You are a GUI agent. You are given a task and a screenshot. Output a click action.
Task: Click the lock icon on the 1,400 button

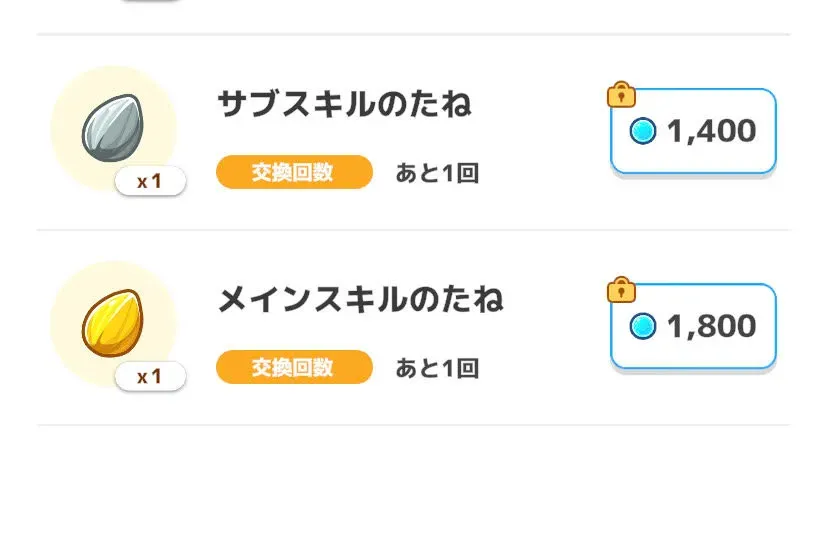621,95
